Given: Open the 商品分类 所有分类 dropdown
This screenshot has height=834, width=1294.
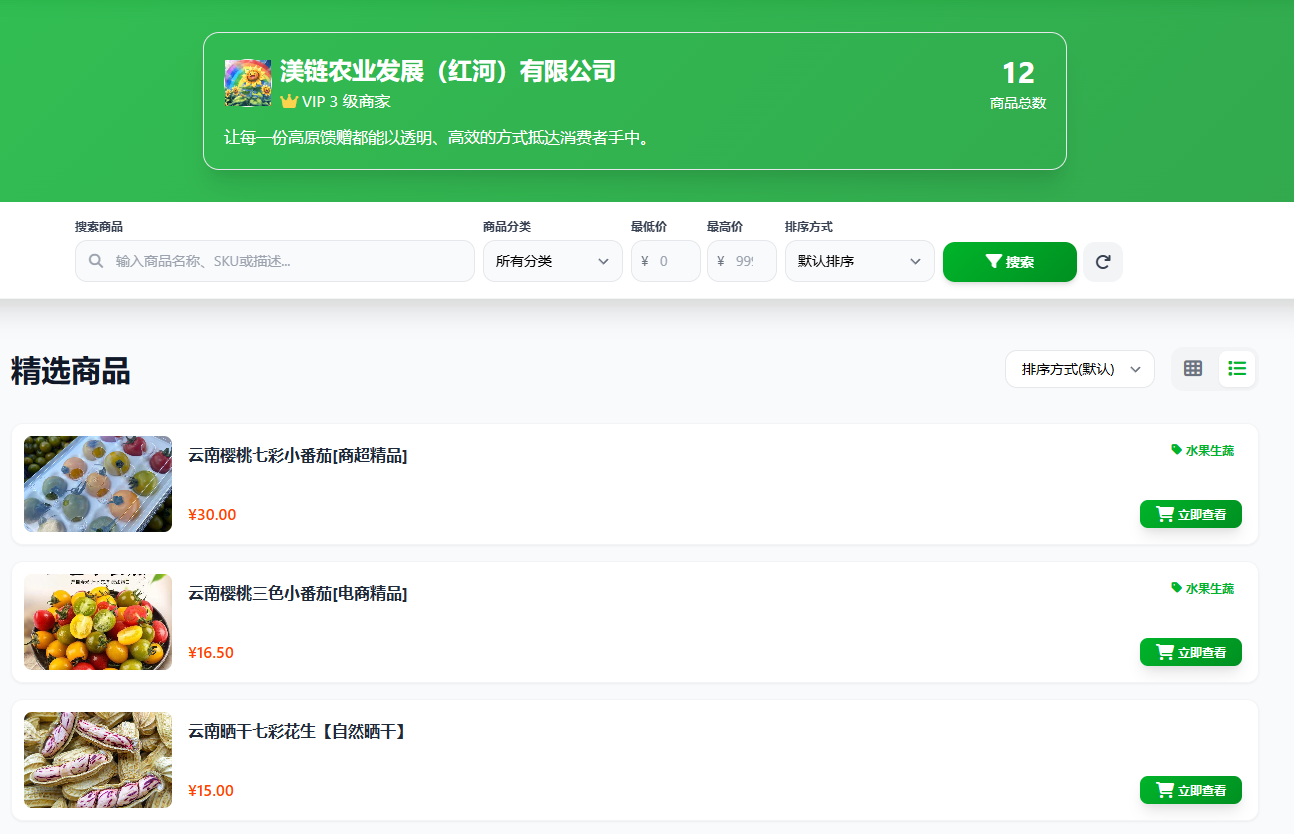Looking at the screenshot, I should coord(552,261).
